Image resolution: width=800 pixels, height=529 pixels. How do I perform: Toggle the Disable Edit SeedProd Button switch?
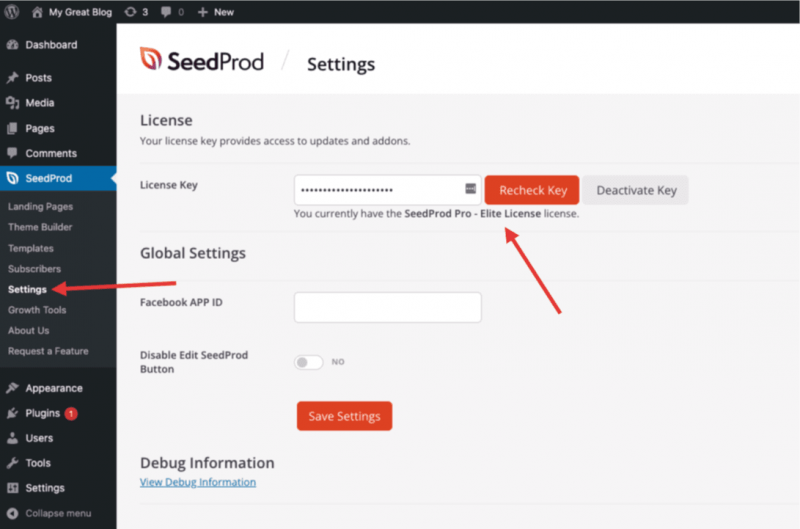pos(308,362)
